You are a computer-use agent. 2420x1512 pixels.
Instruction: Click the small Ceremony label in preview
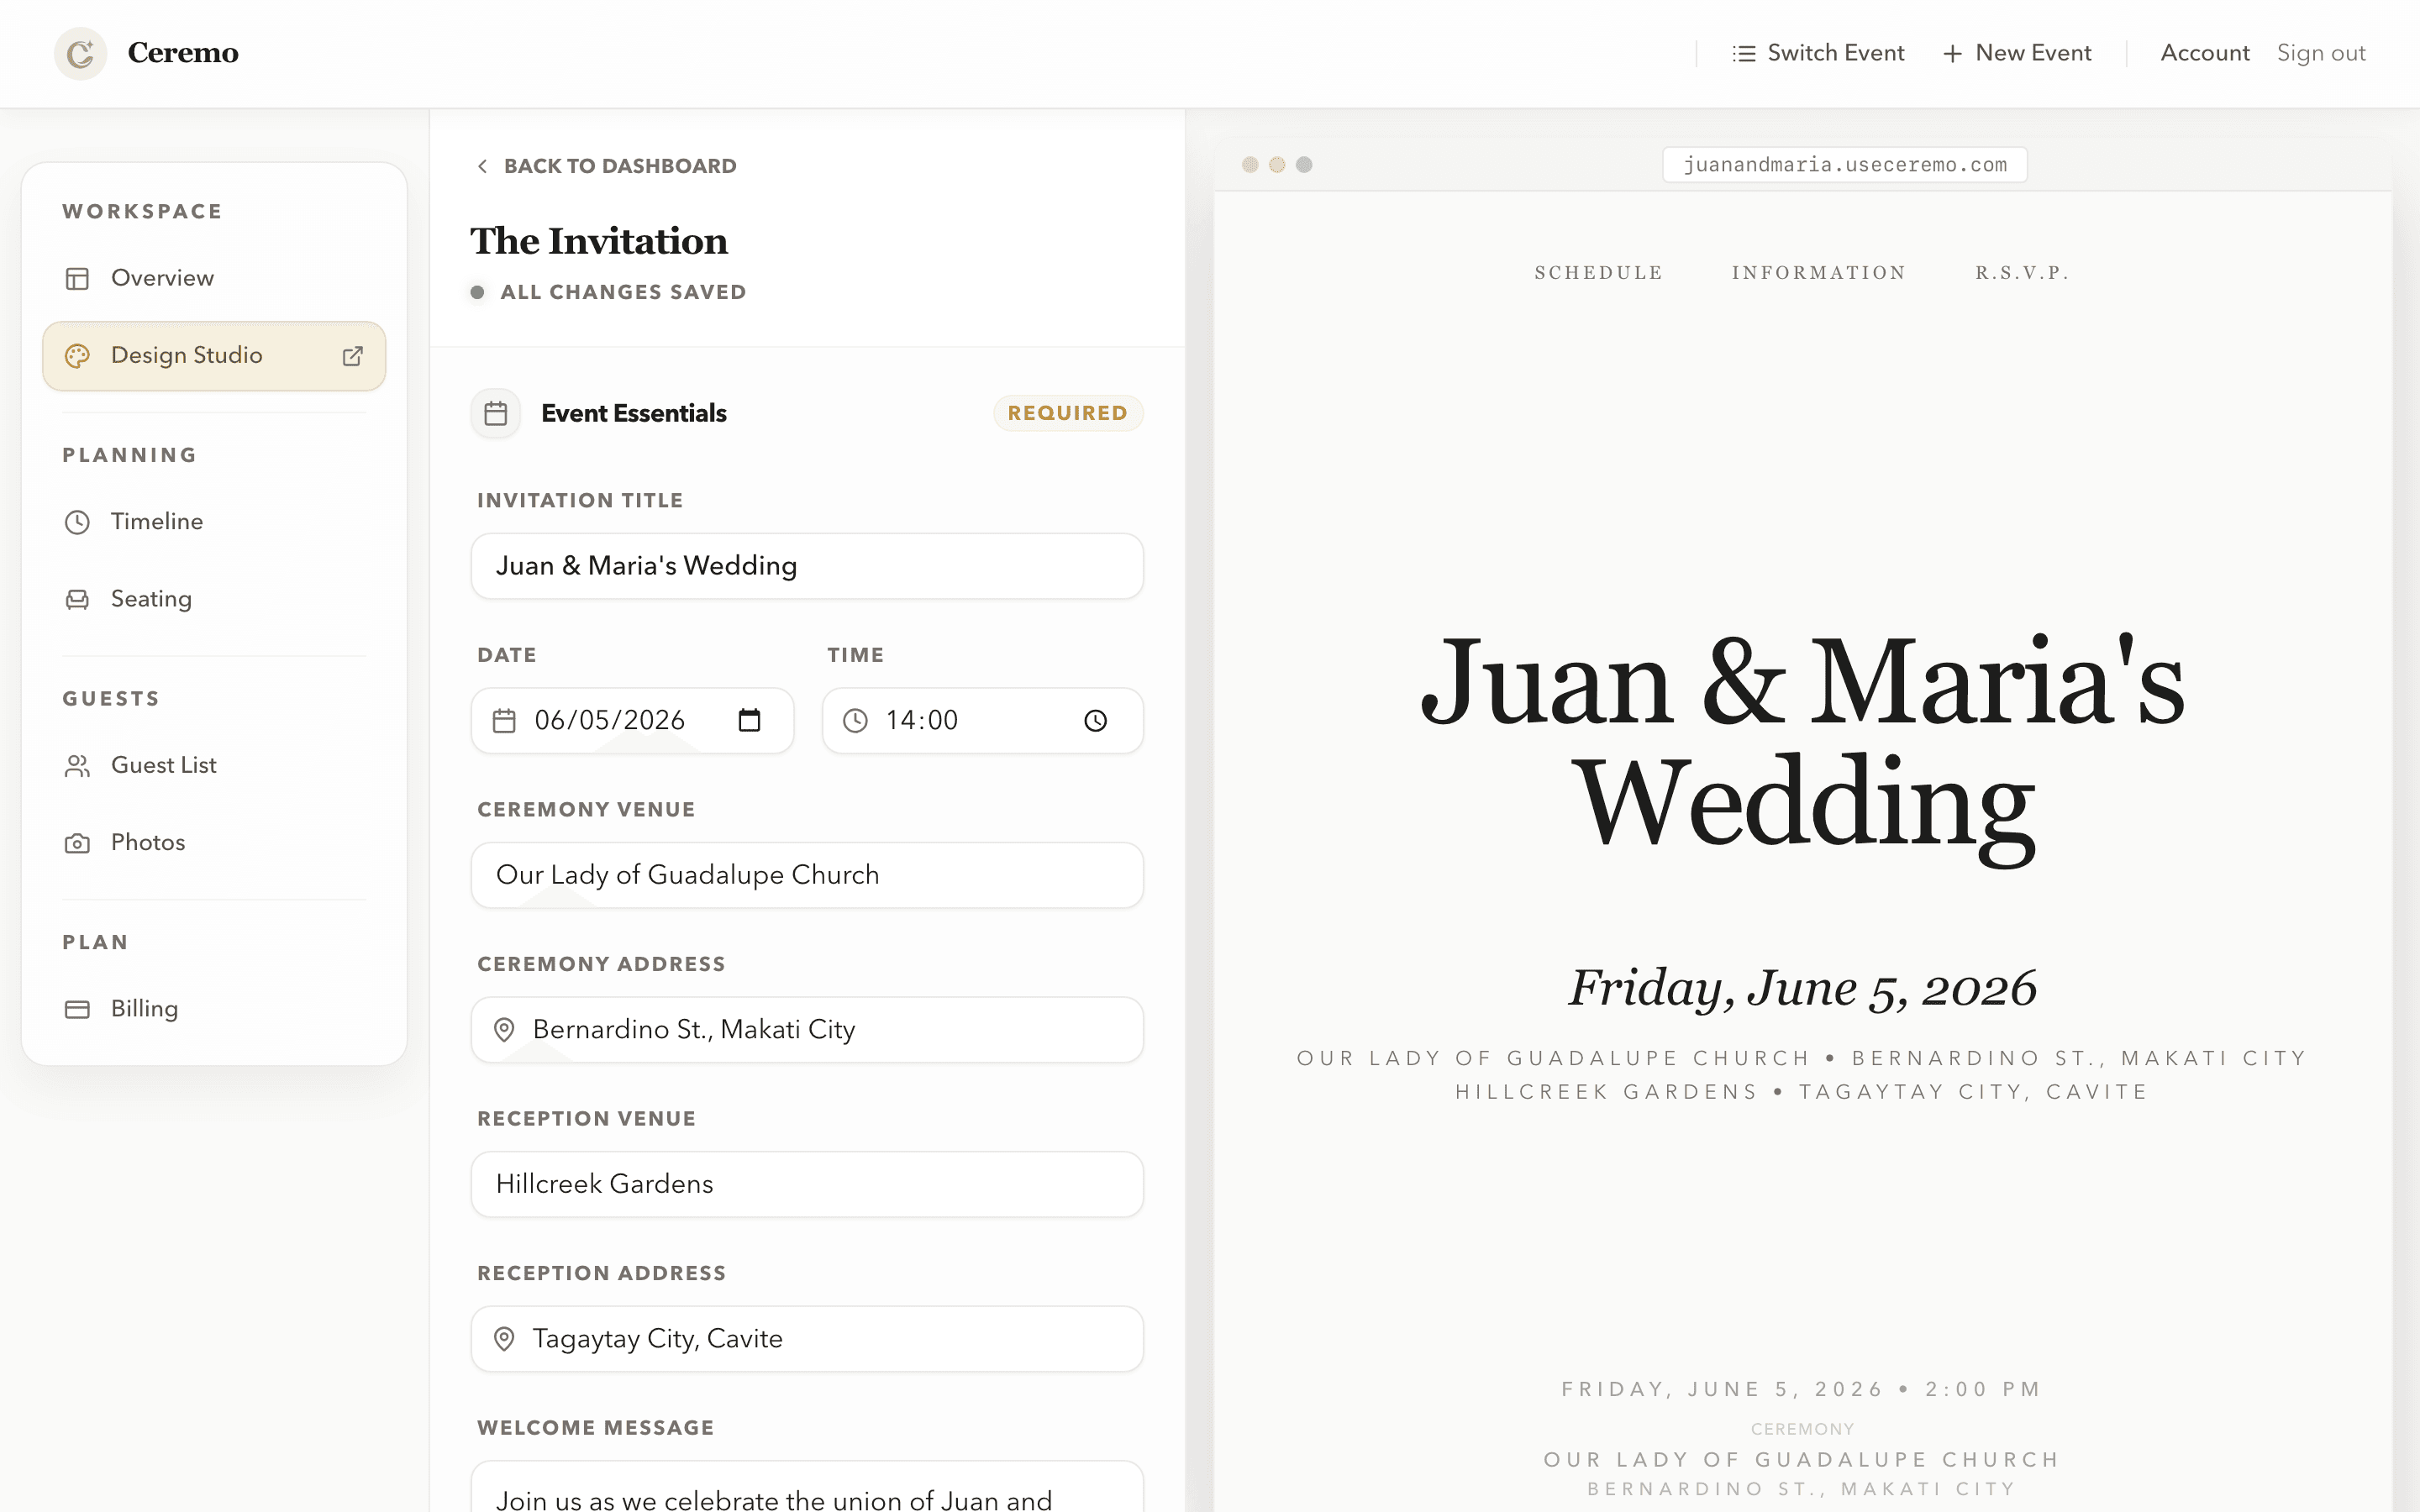[x=1802, y=1429]
